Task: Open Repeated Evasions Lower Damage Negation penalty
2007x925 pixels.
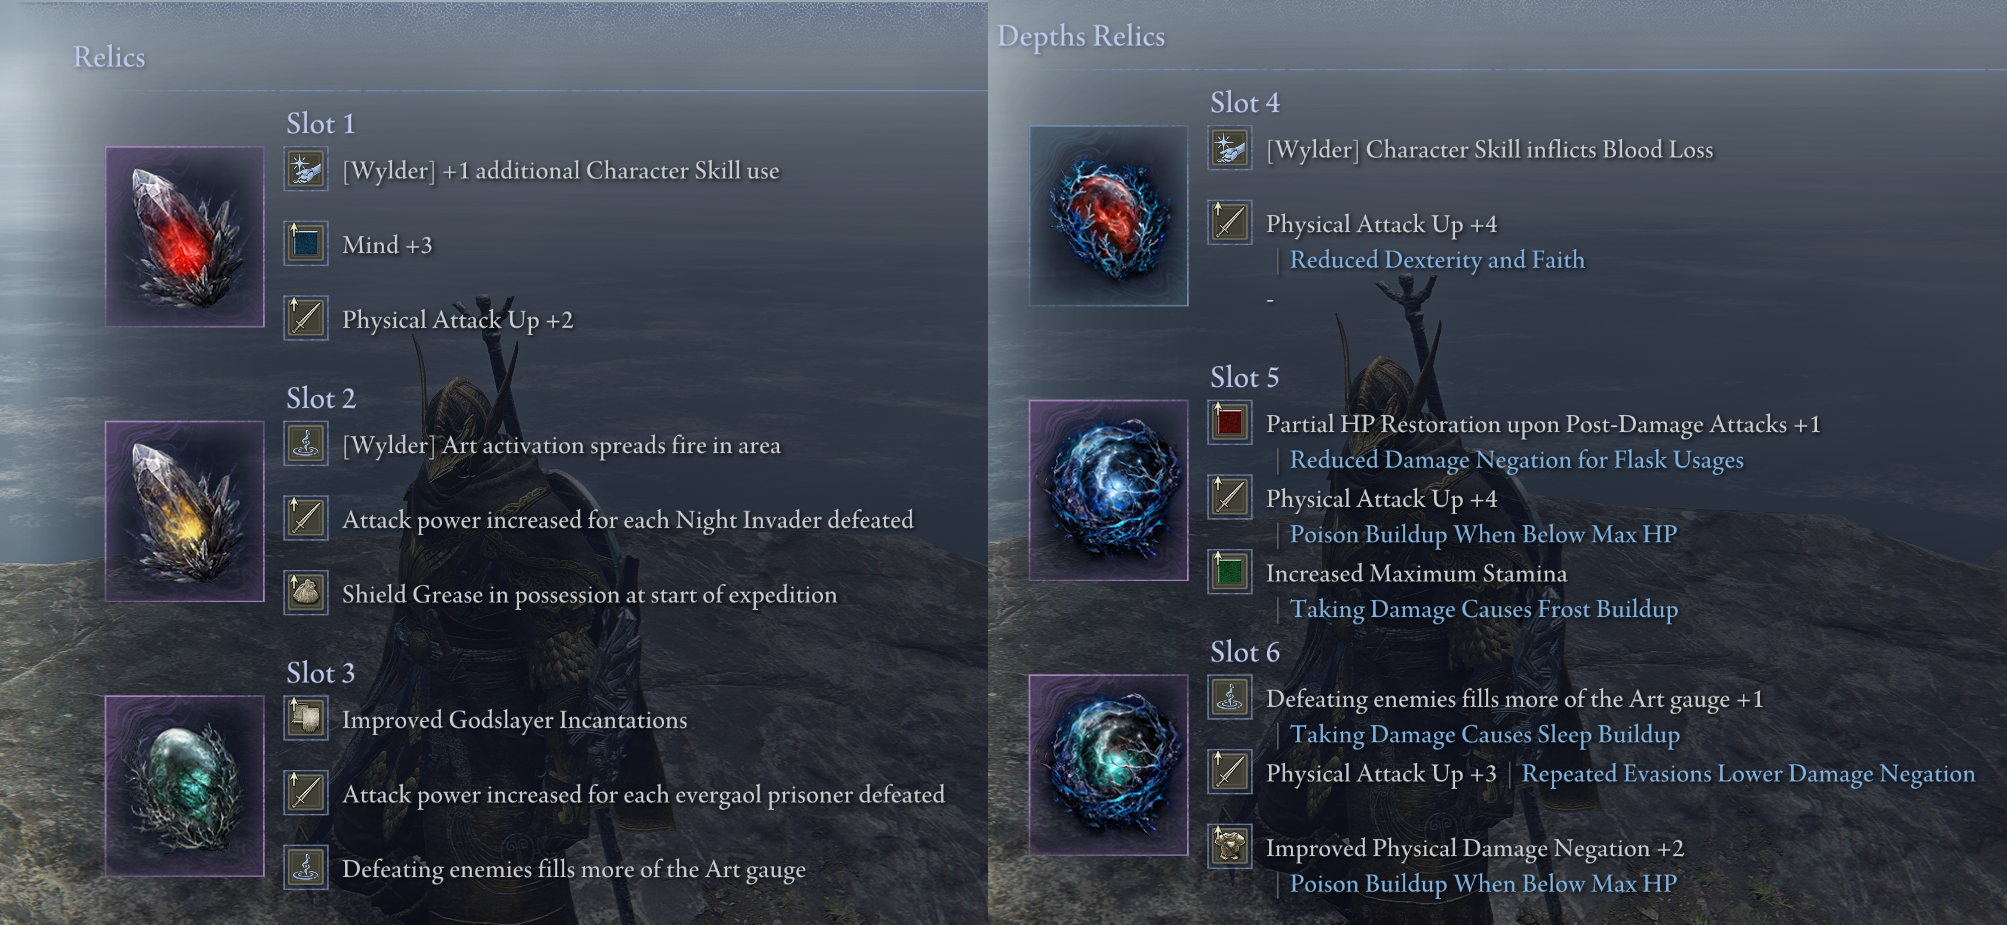Action: pyautogui.click(x=1748, y=774)
